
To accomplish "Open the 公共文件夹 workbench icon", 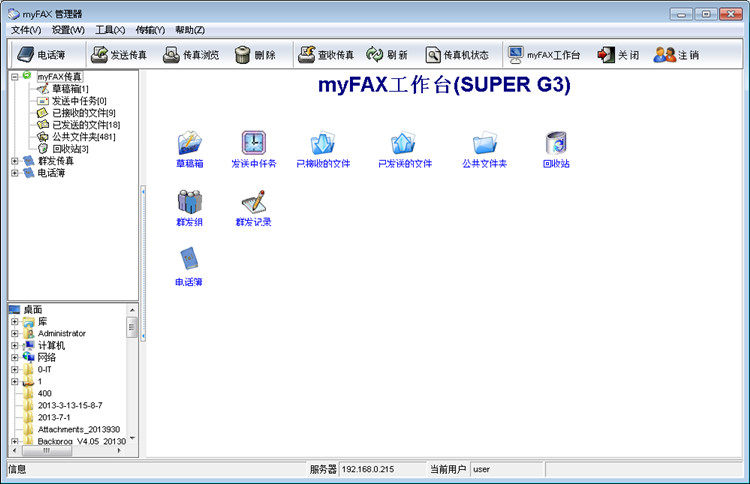I will click(x=484, y=149).
